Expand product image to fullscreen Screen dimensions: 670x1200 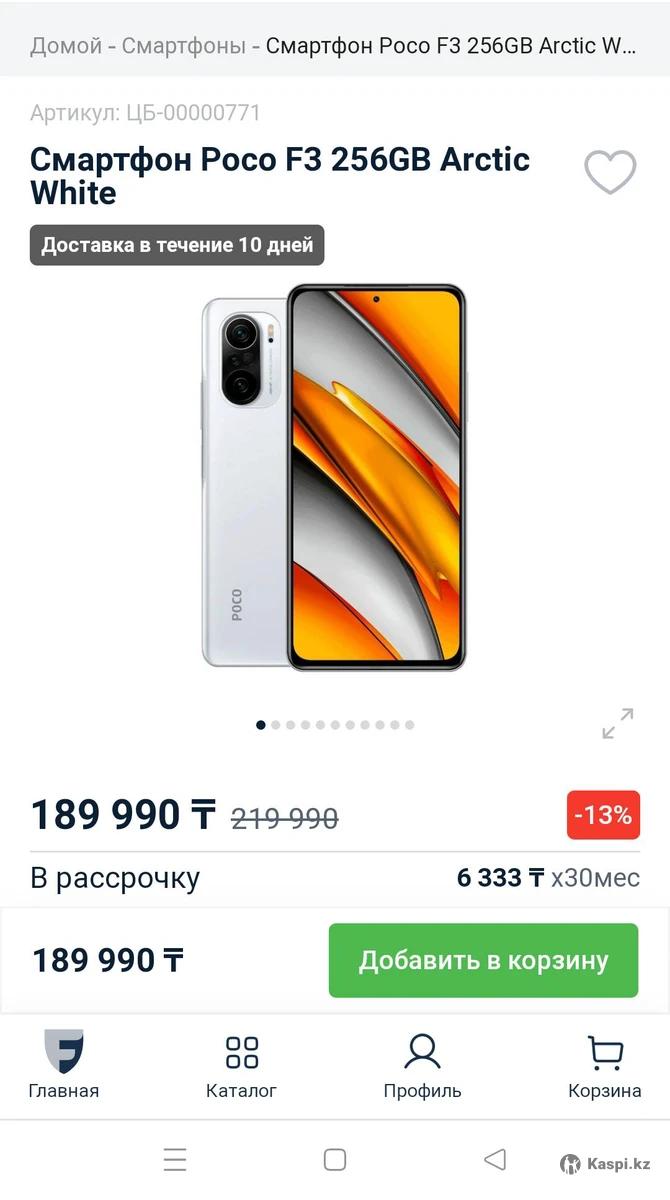(x=618, y=723)
